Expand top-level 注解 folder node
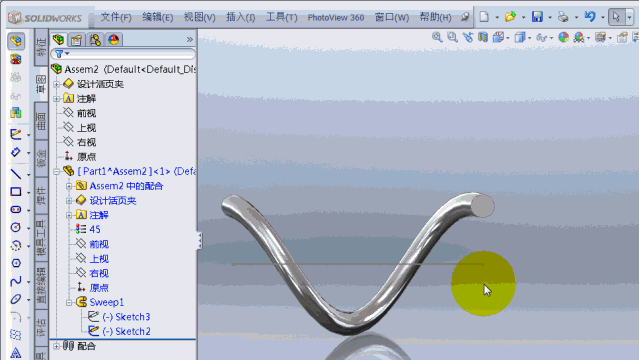The image size is (639, 360). pos(57,99)
